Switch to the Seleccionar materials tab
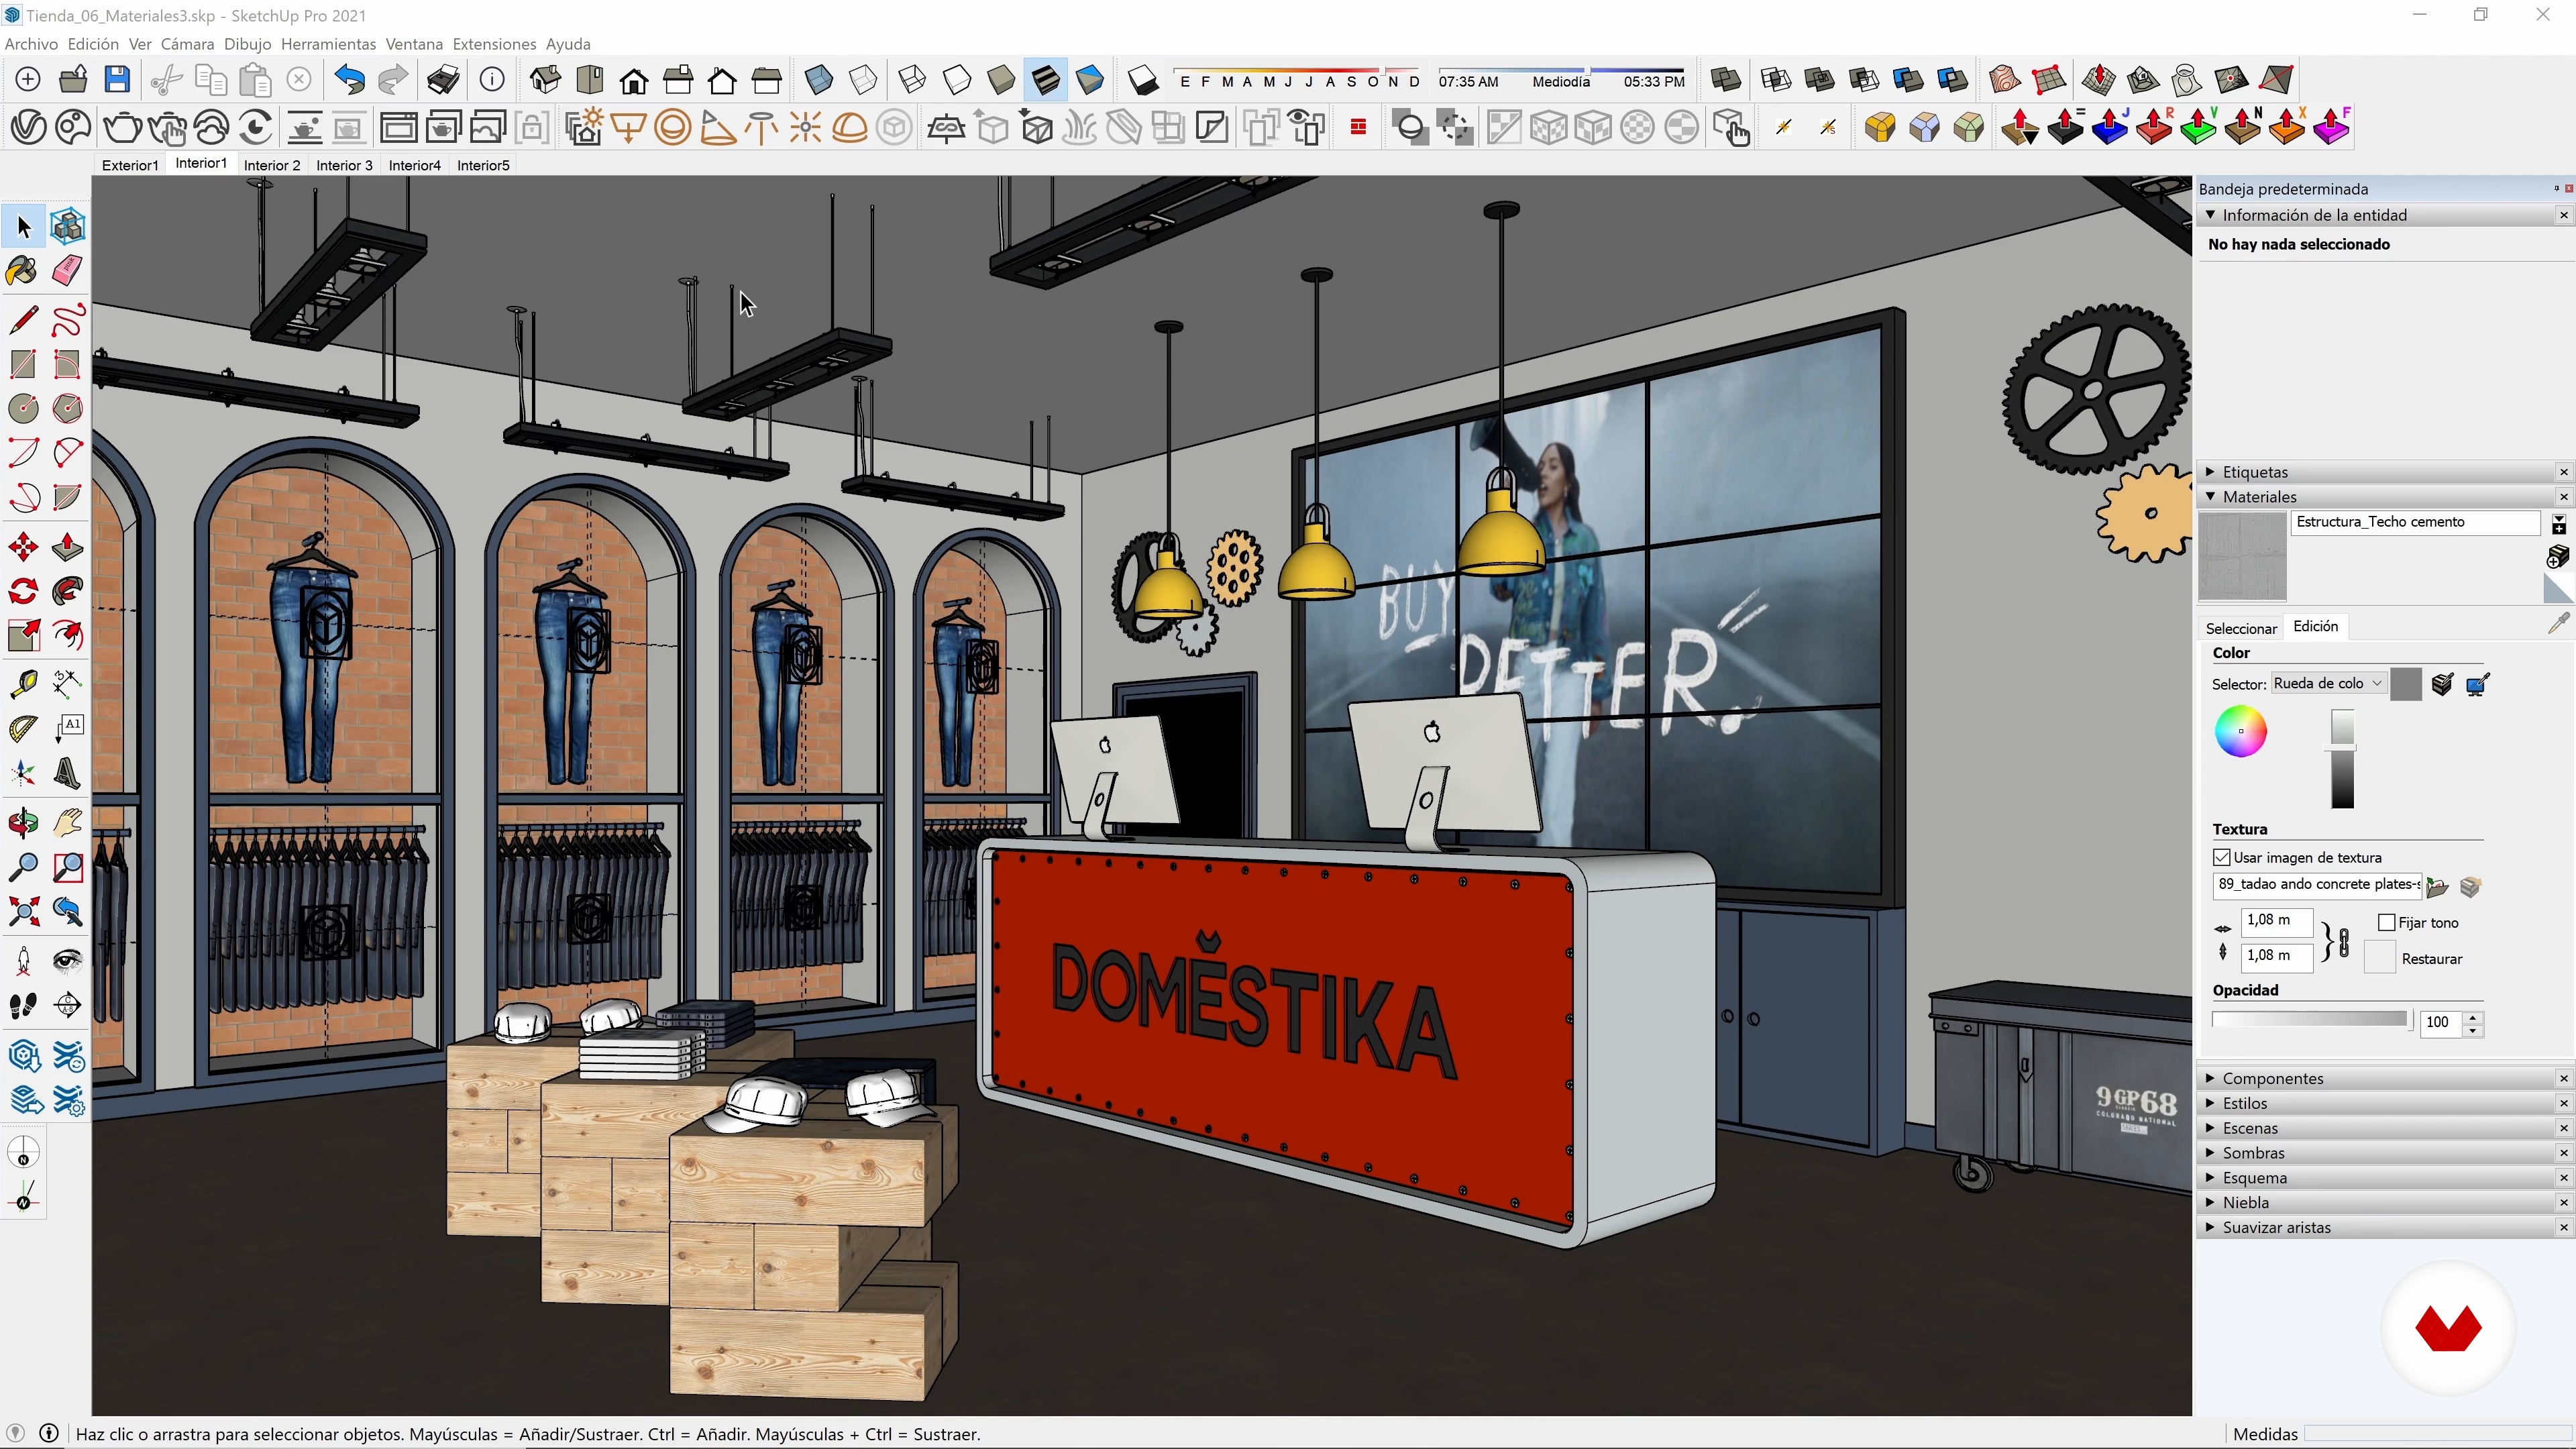This screenshot has height=1449, width=2576. 2241,628
